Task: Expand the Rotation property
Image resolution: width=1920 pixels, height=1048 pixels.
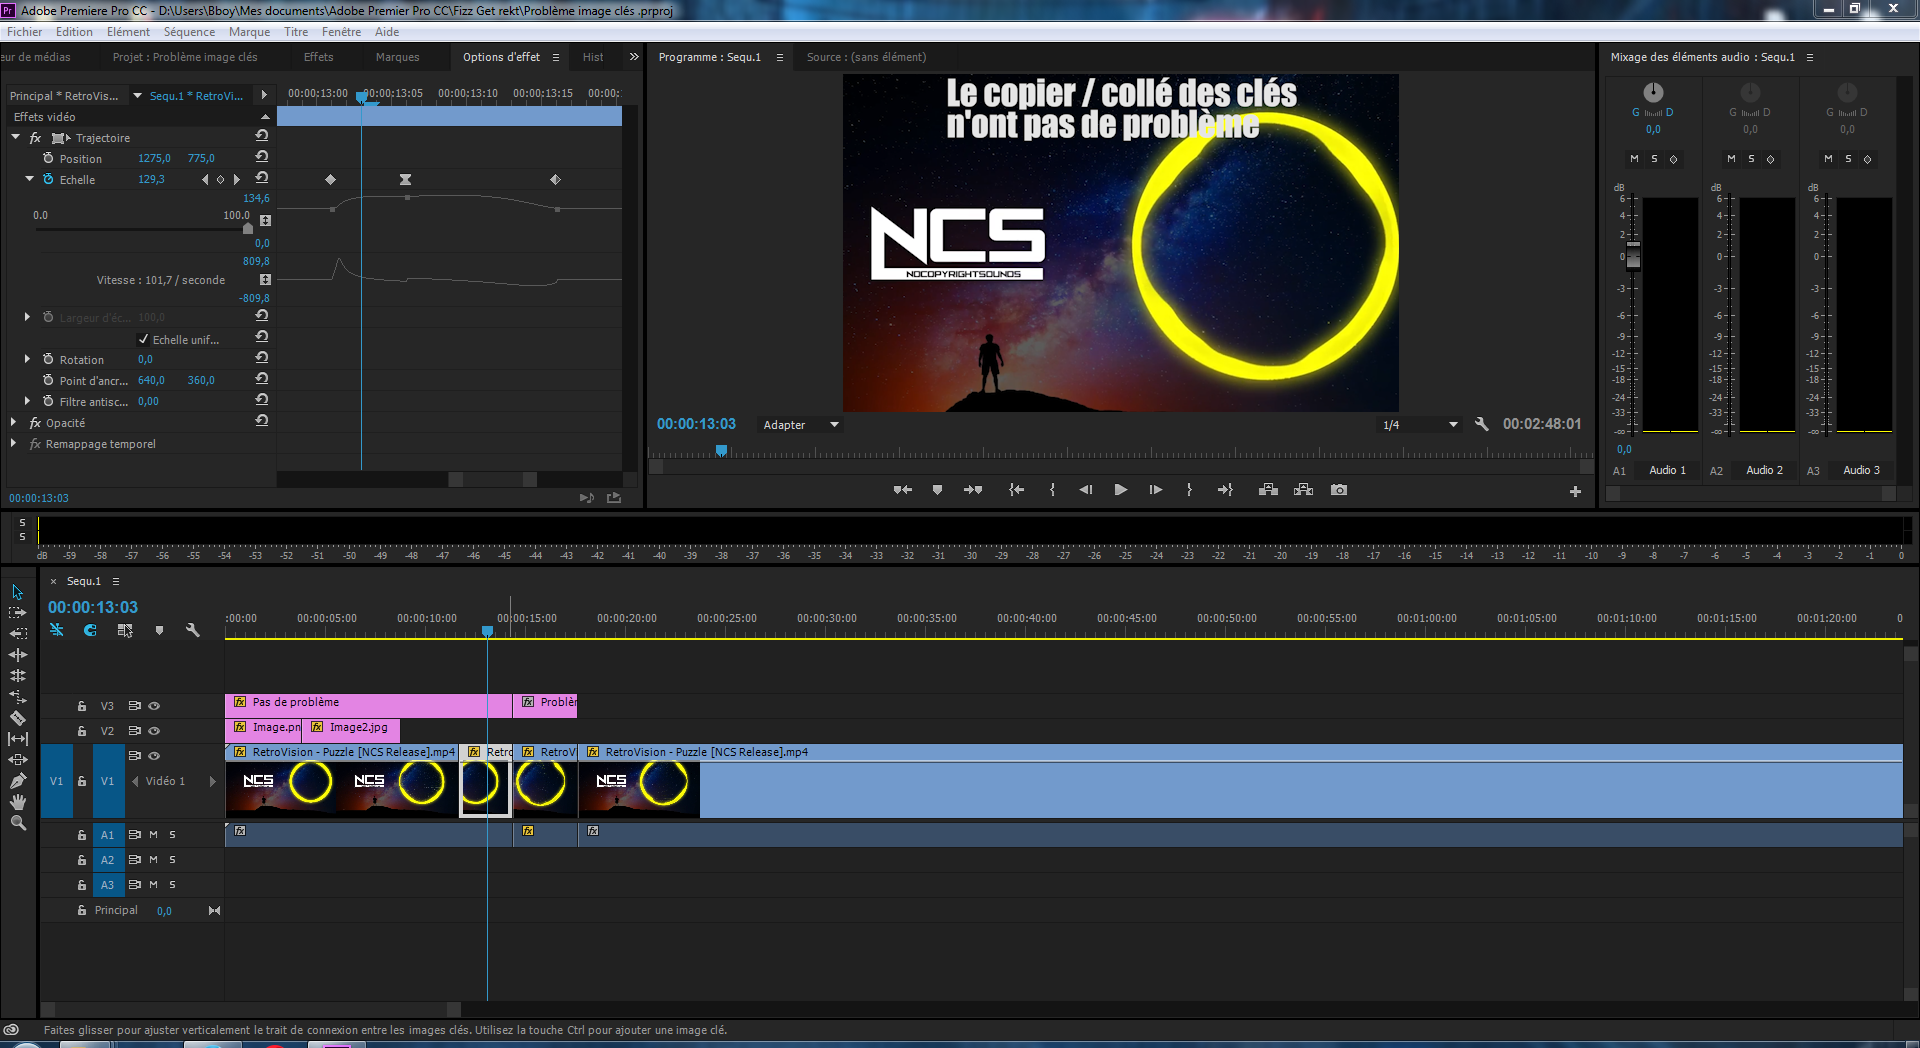Action: (x=27, y=358)
